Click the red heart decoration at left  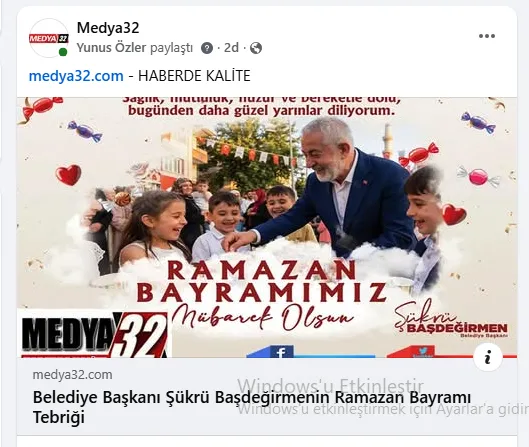pyautogui.click(x=68, y=175)
